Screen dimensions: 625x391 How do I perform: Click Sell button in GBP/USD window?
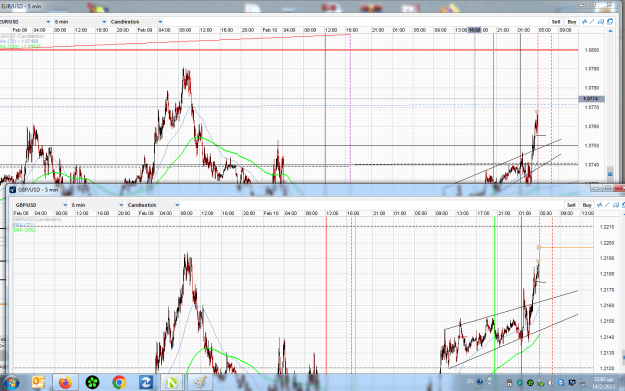coord(571,205)
